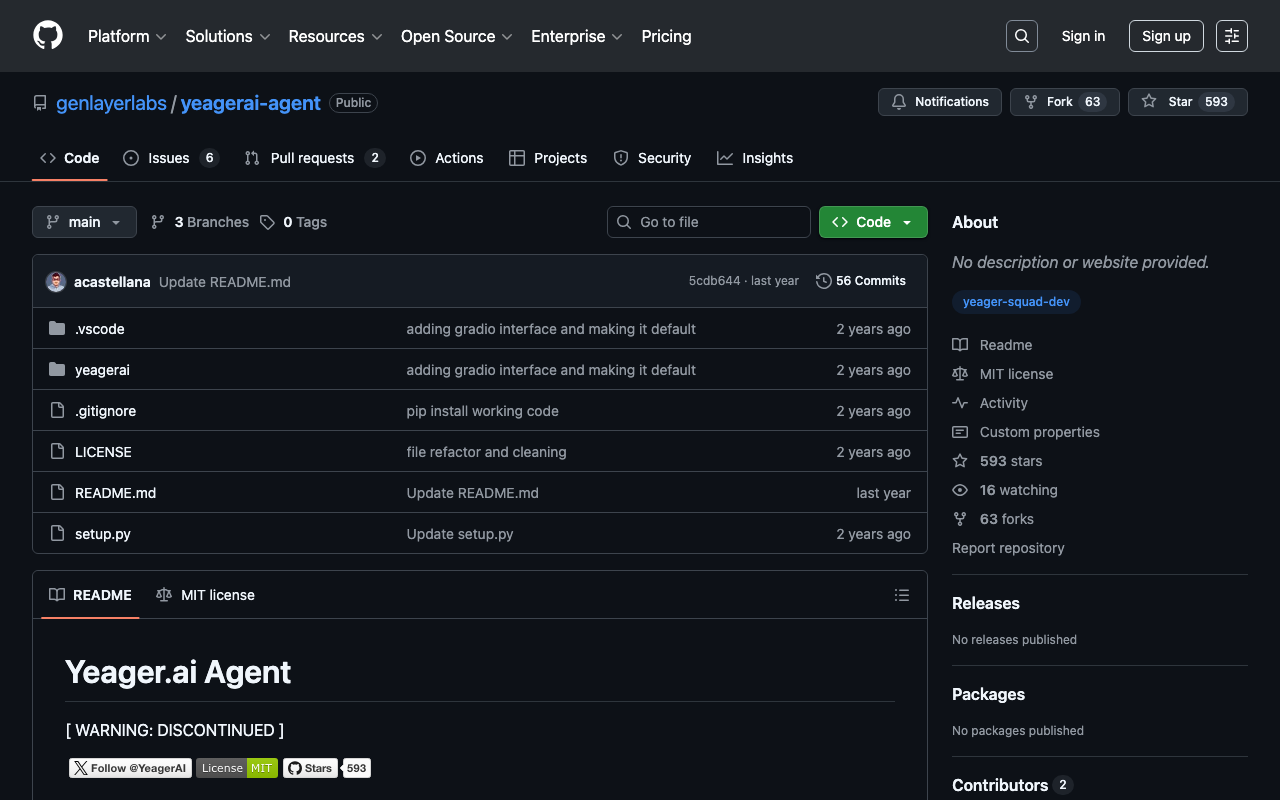1280x800 pixels.
Task: Click the Go to file field
Action: [x=708, y=222]
